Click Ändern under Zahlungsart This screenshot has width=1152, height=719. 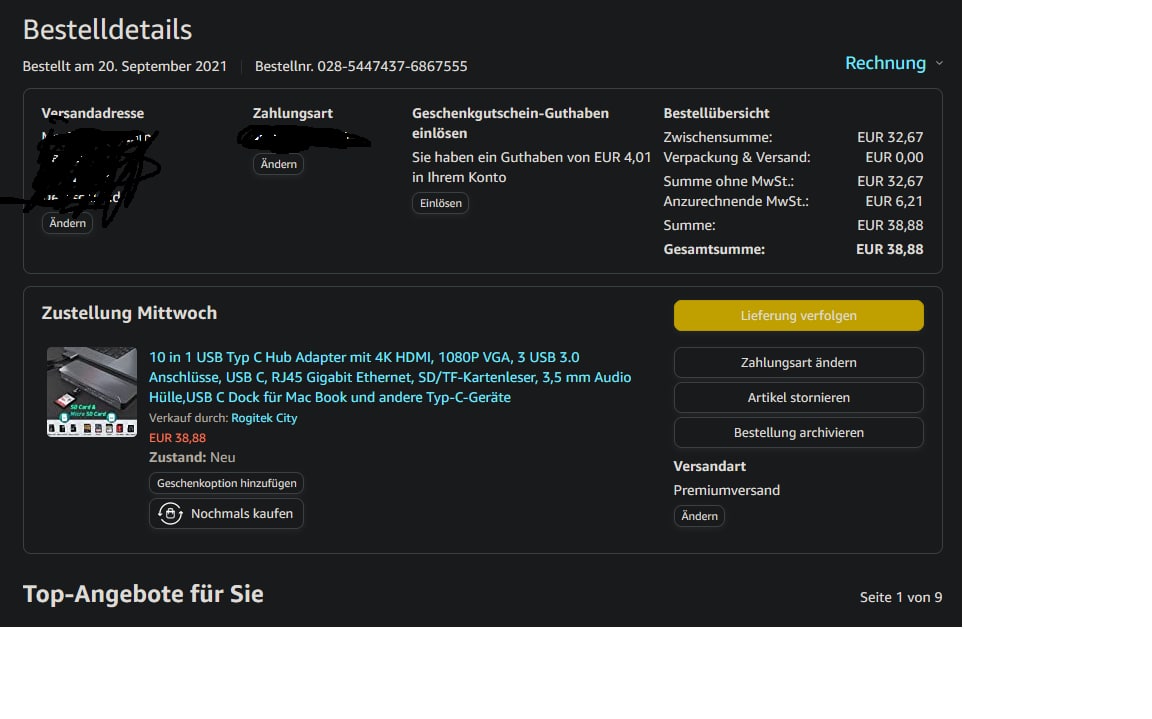(278, 164)
